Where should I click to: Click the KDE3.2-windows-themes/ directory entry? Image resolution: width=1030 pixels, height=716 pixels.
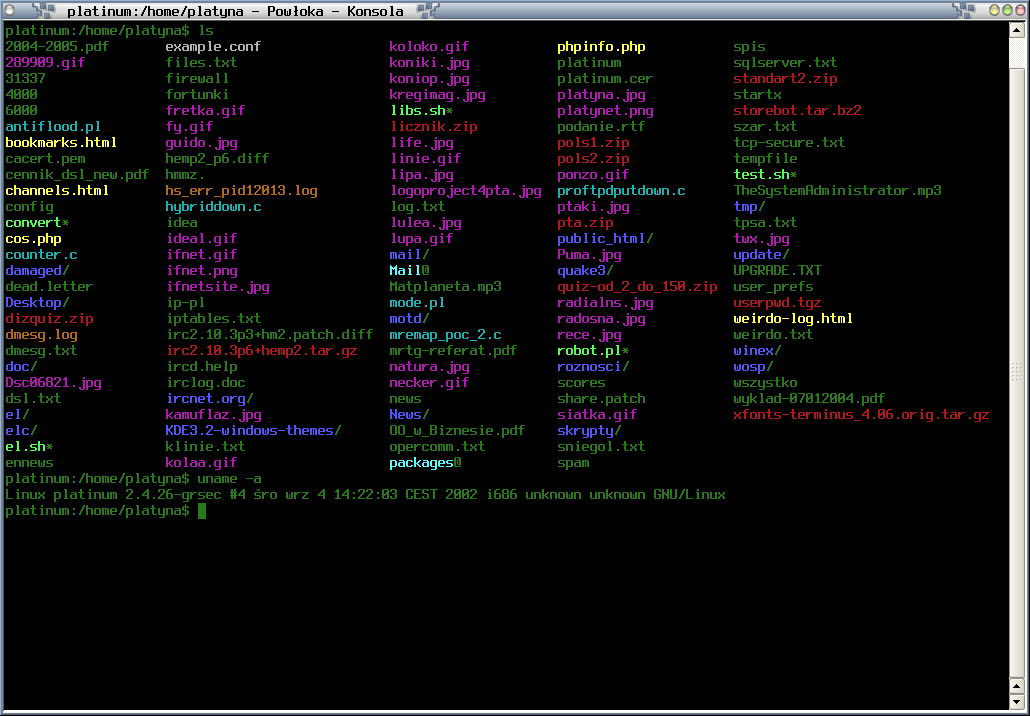pos(253,430)
